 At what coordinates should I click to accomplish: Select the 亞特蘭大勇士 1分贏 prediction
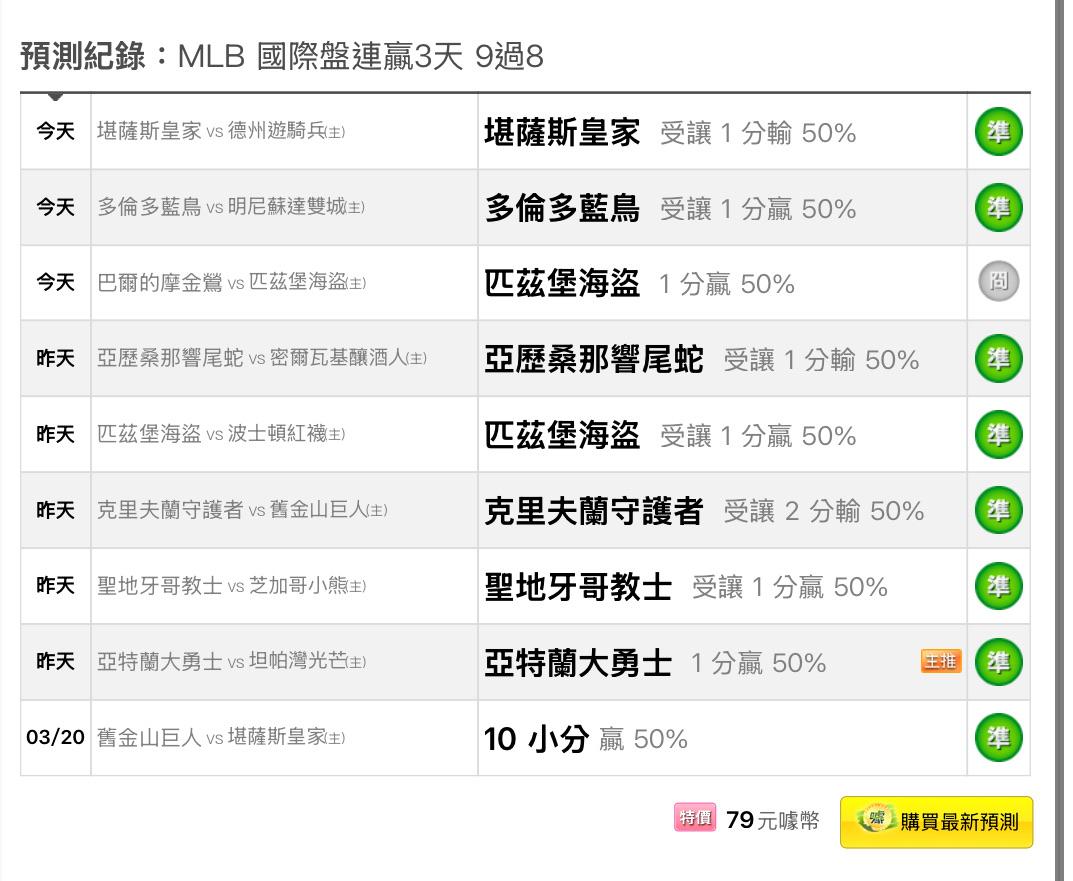pos(655,662)
